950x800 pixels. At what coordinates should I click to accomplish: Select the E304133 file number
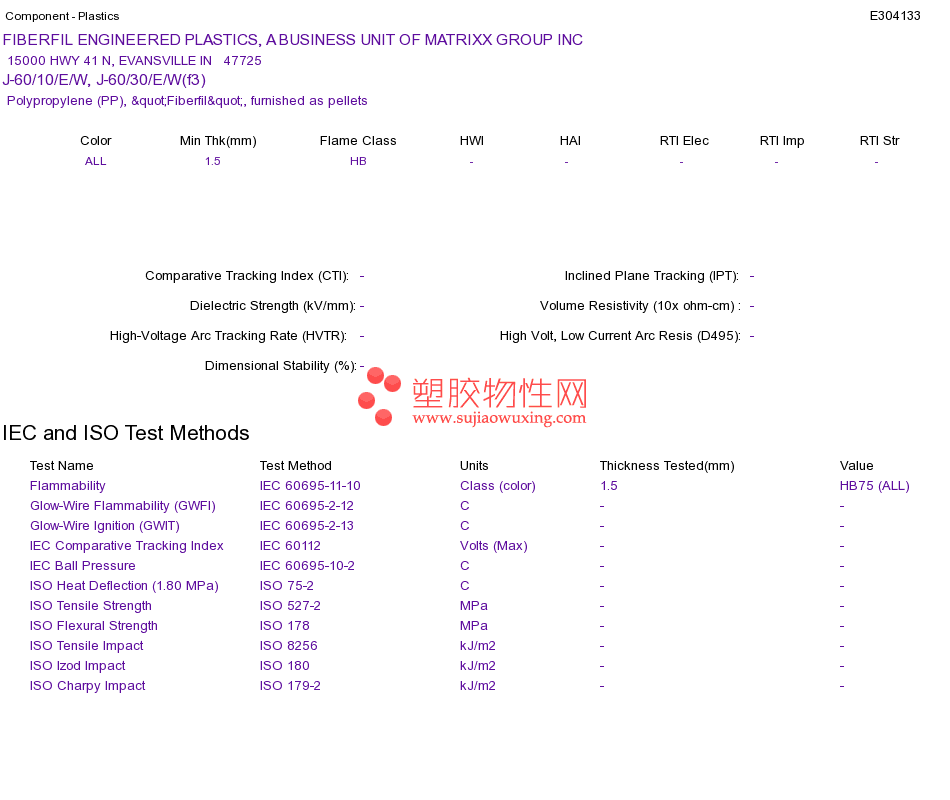[895, 16]
